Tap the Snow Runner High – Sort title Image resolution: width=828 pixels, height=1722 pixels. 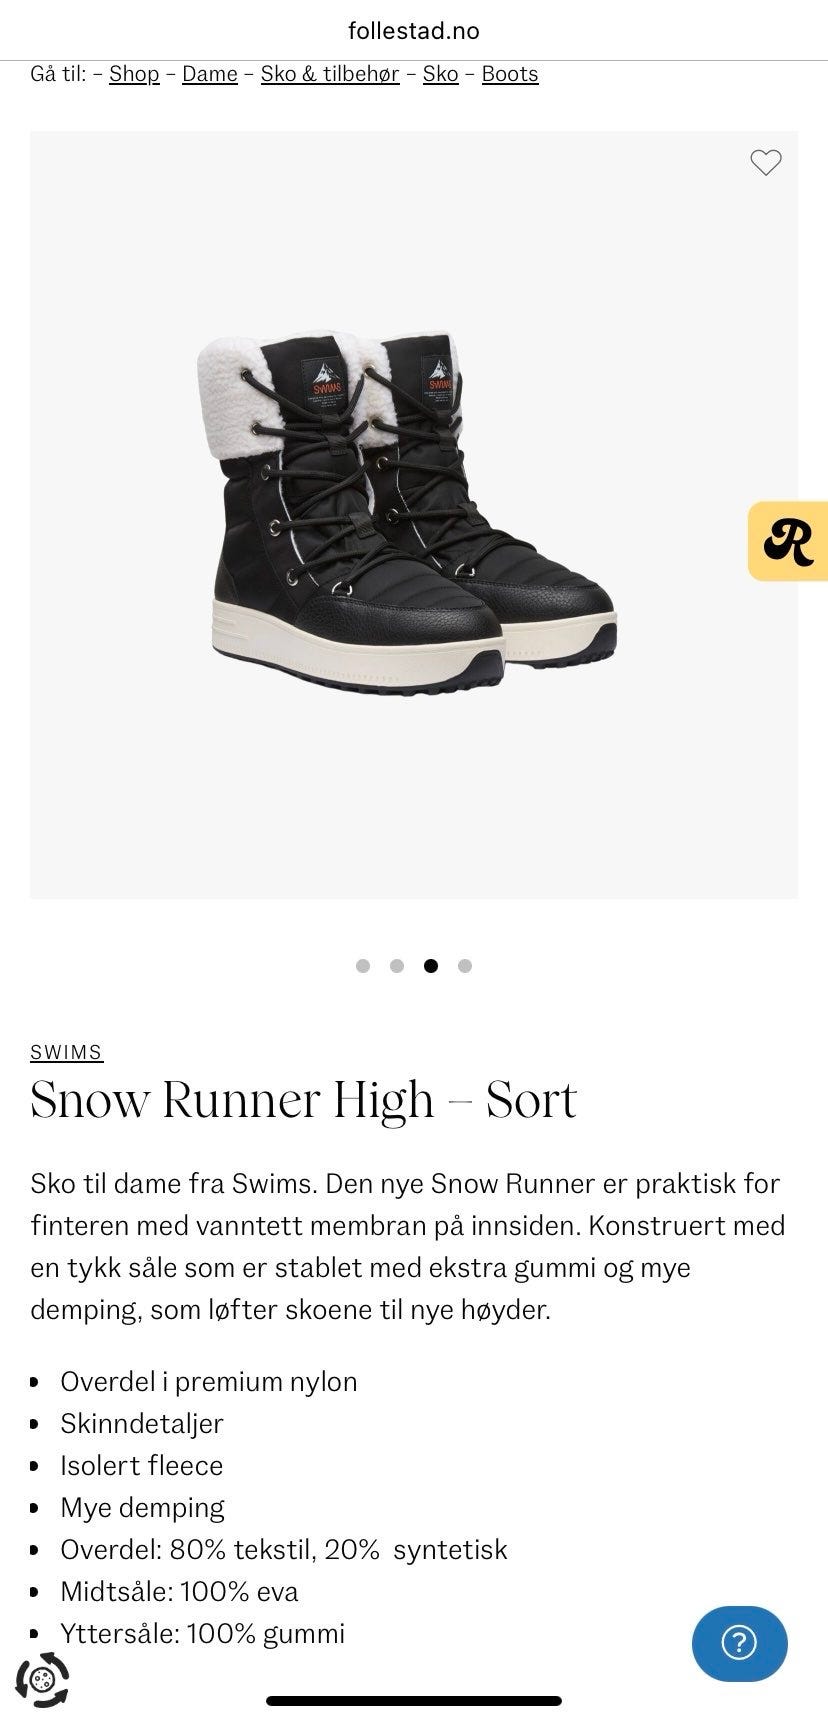click(304, 1102)
